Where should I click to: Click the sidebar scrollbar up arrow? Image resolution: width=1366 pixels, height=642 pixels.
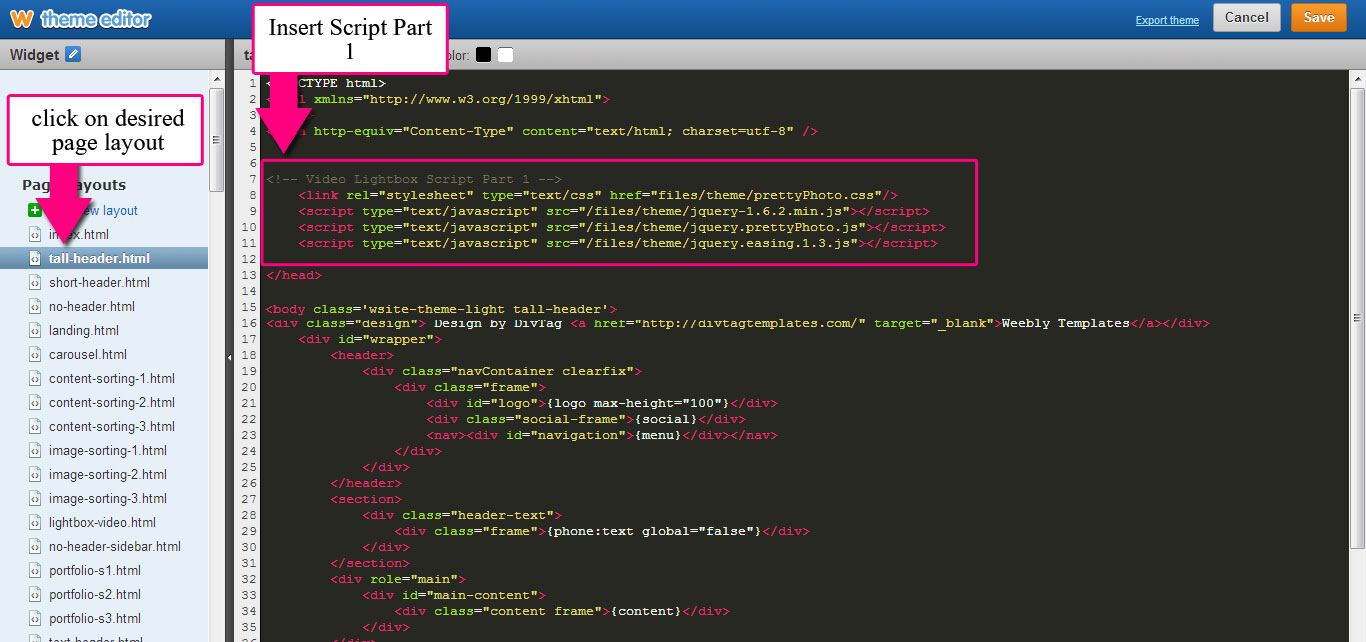[x=217, y=78]
